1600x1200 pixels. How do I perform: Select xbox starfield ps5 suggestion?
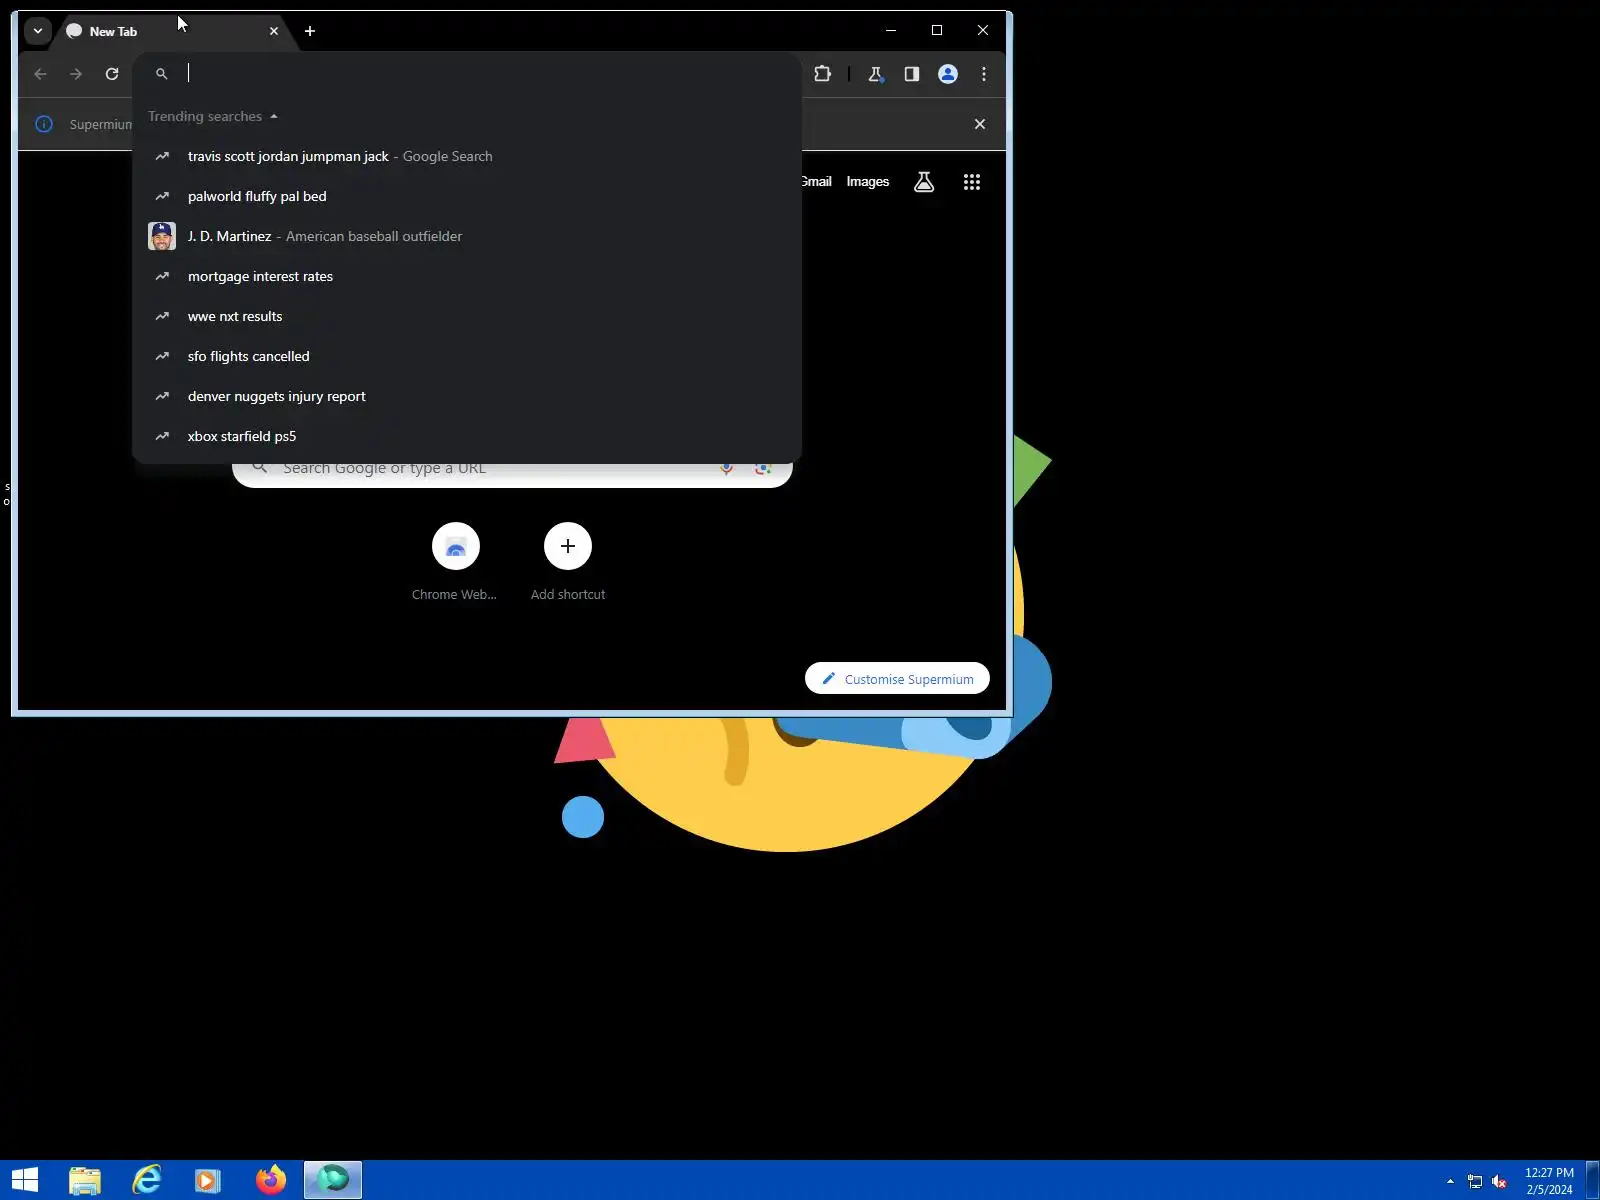pos(467,436)
